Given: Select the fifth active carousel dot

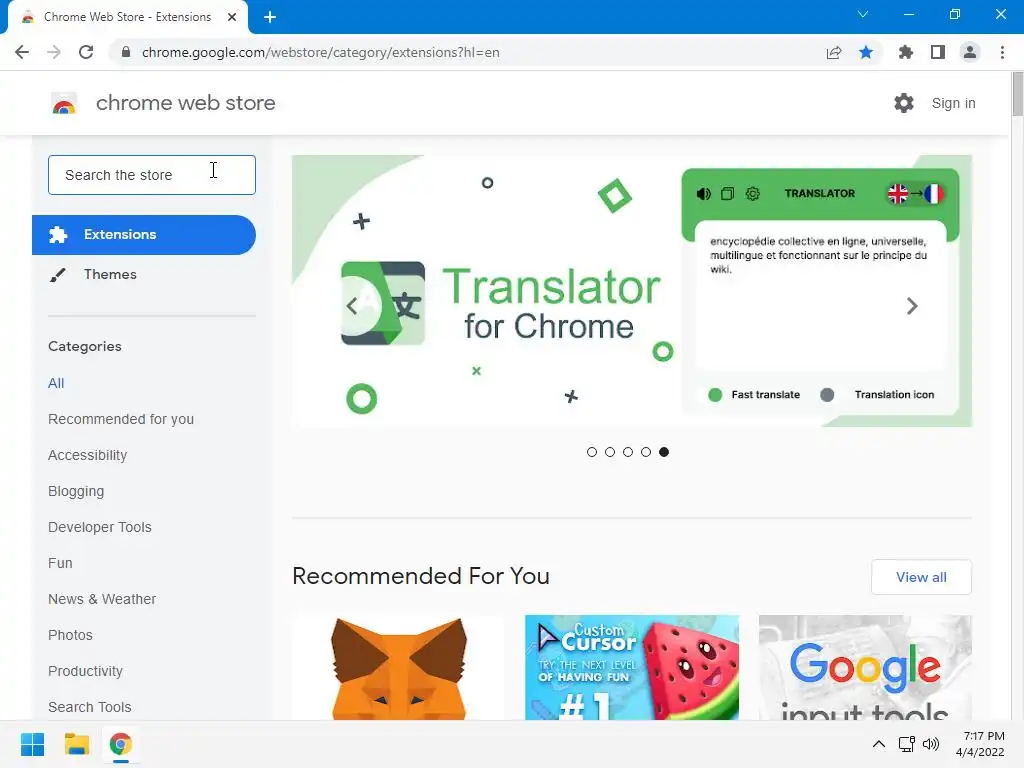Looking at the screenshot, I should click(664, 452).
